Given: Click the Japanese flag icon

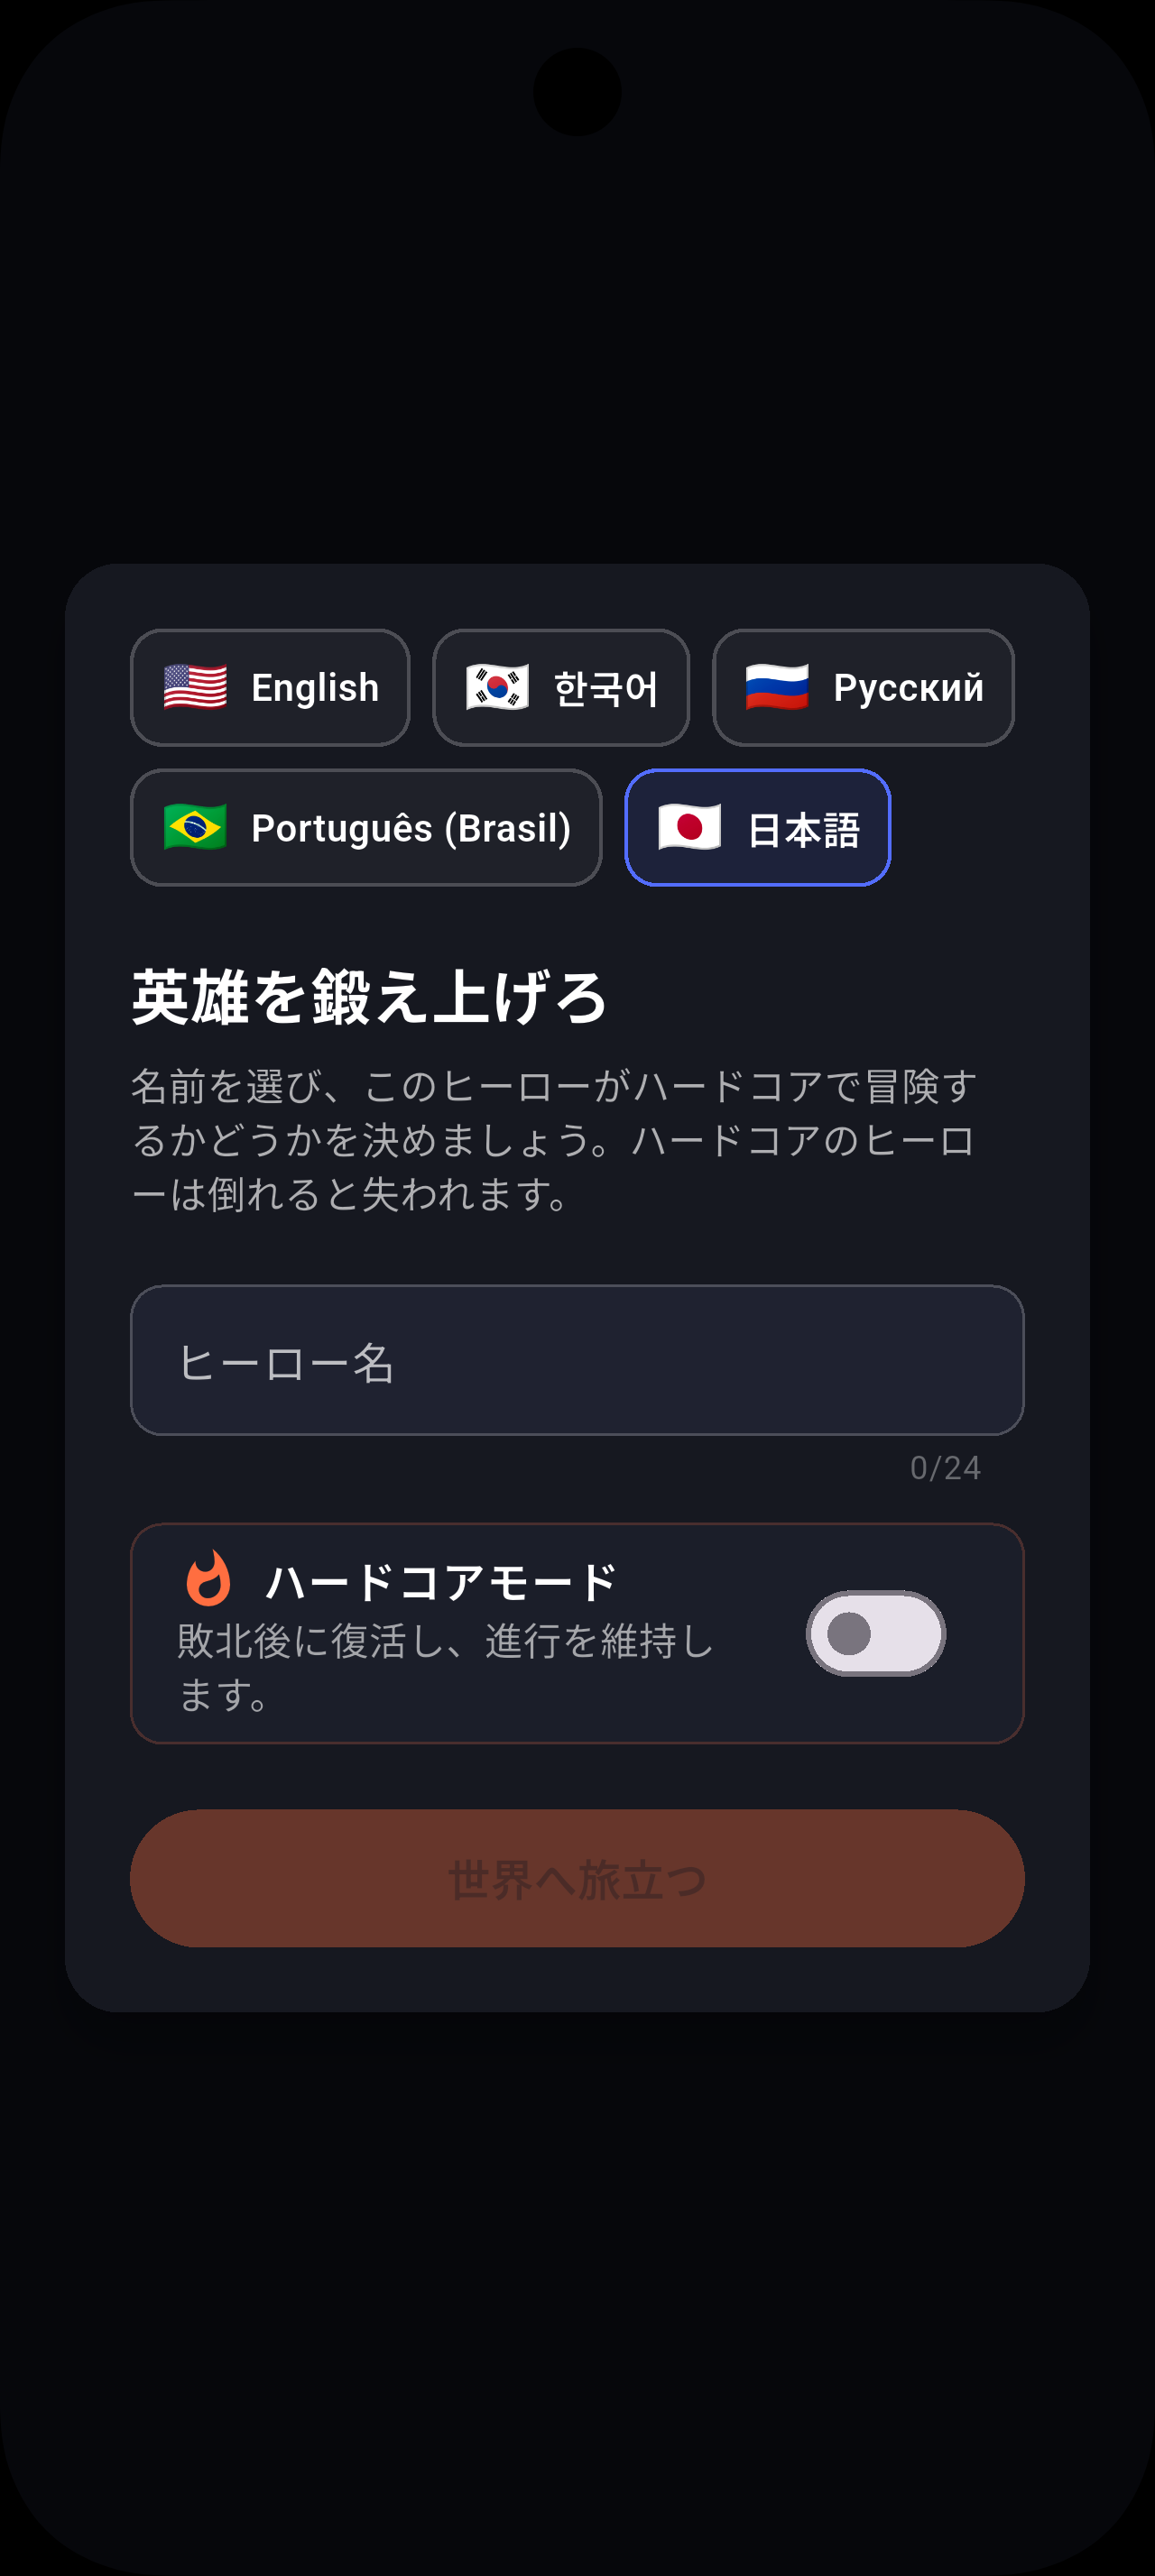Looking at the screenshot, I should click(689, 827).
